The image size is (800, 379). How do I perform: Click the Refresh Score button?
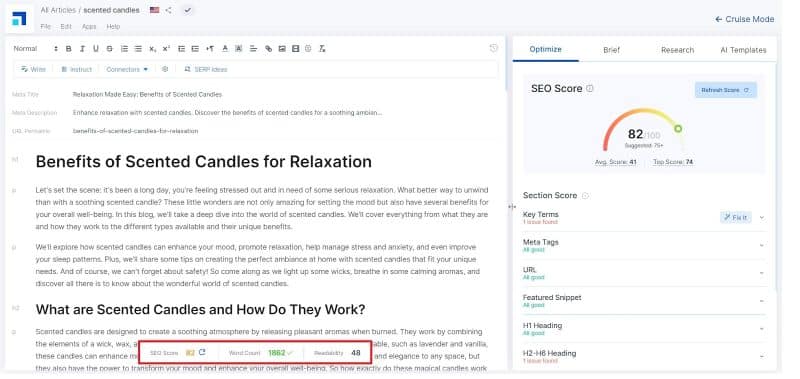(x=726, y=90)
